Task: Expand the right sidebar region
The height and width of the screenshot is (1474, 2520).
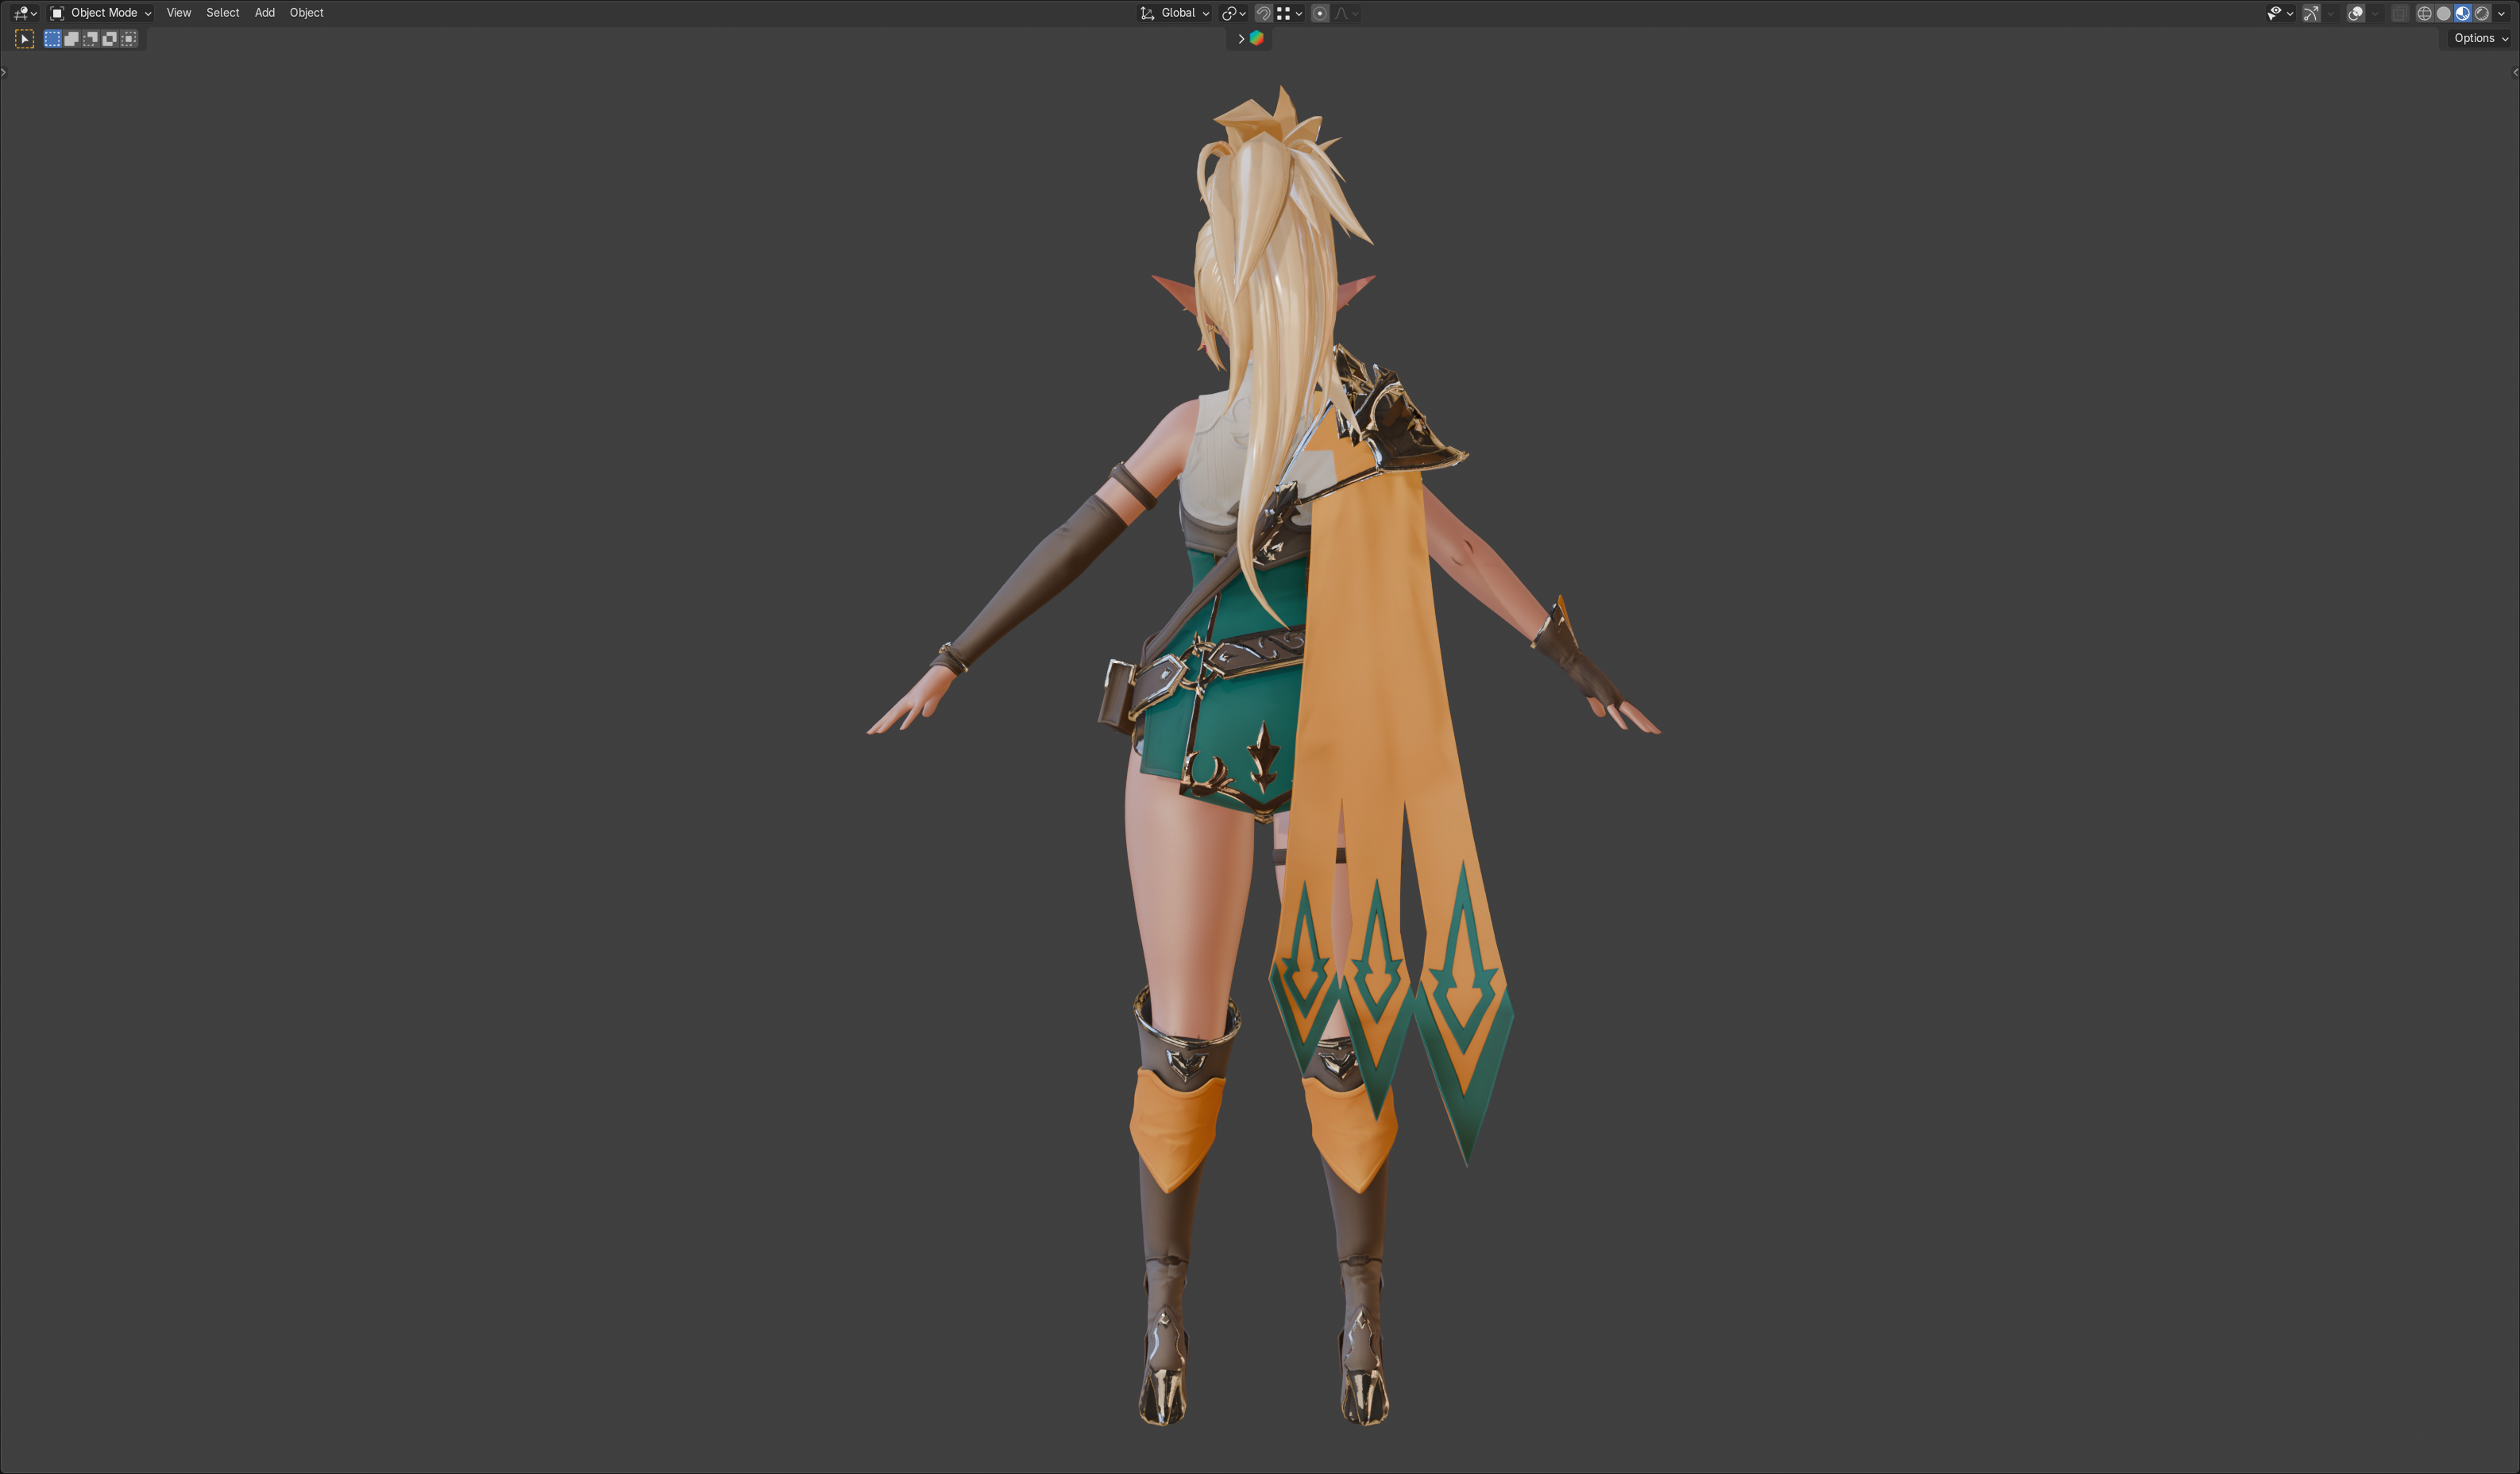Action: (x=2515, y=72)
